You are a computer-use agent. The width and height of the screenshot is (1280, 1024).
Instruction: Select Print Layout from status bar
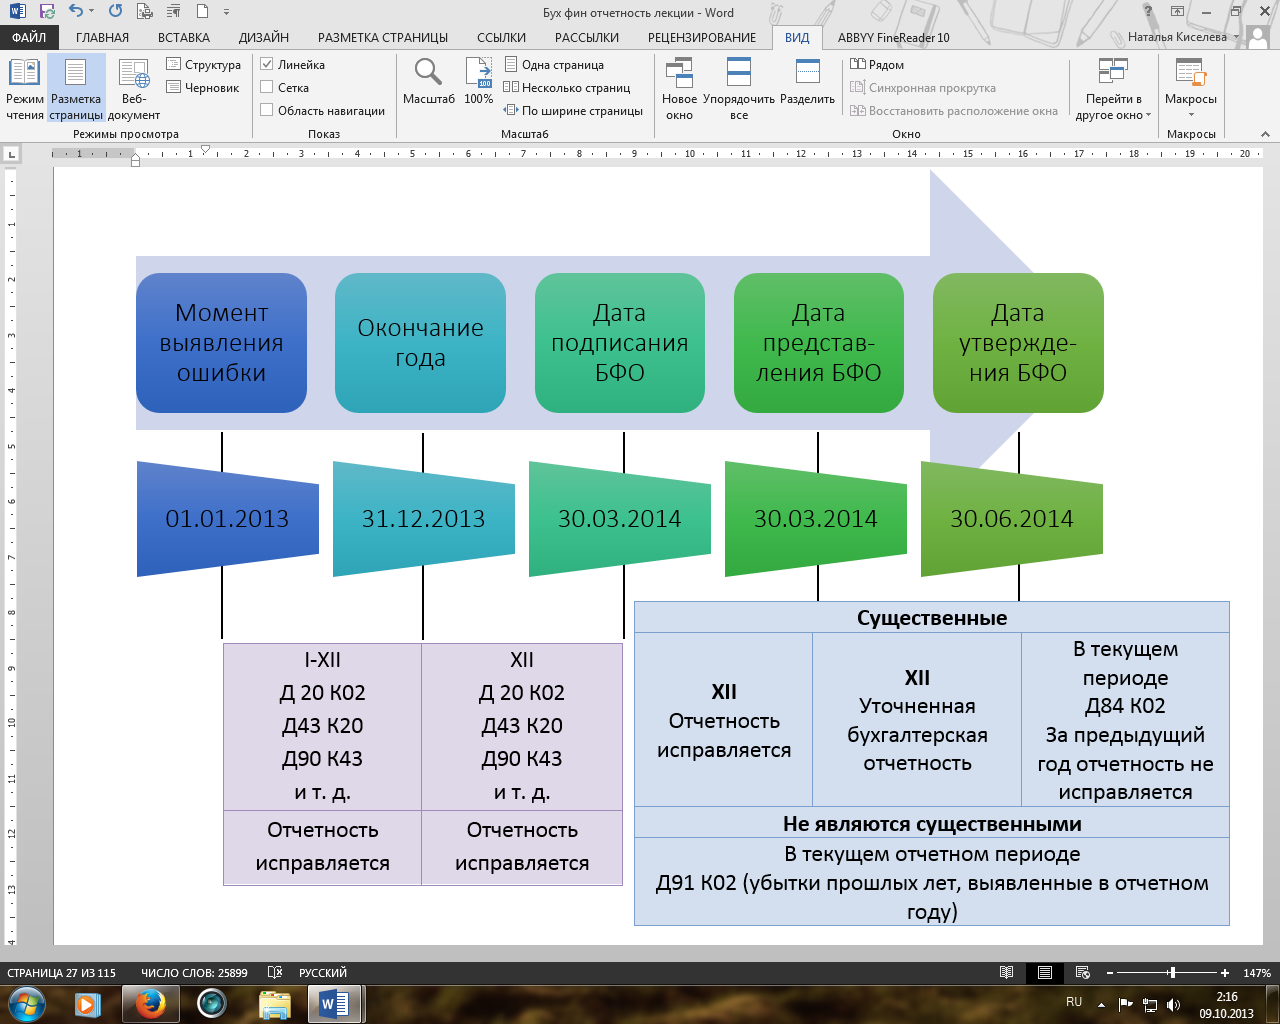(x=1045, y=972)
